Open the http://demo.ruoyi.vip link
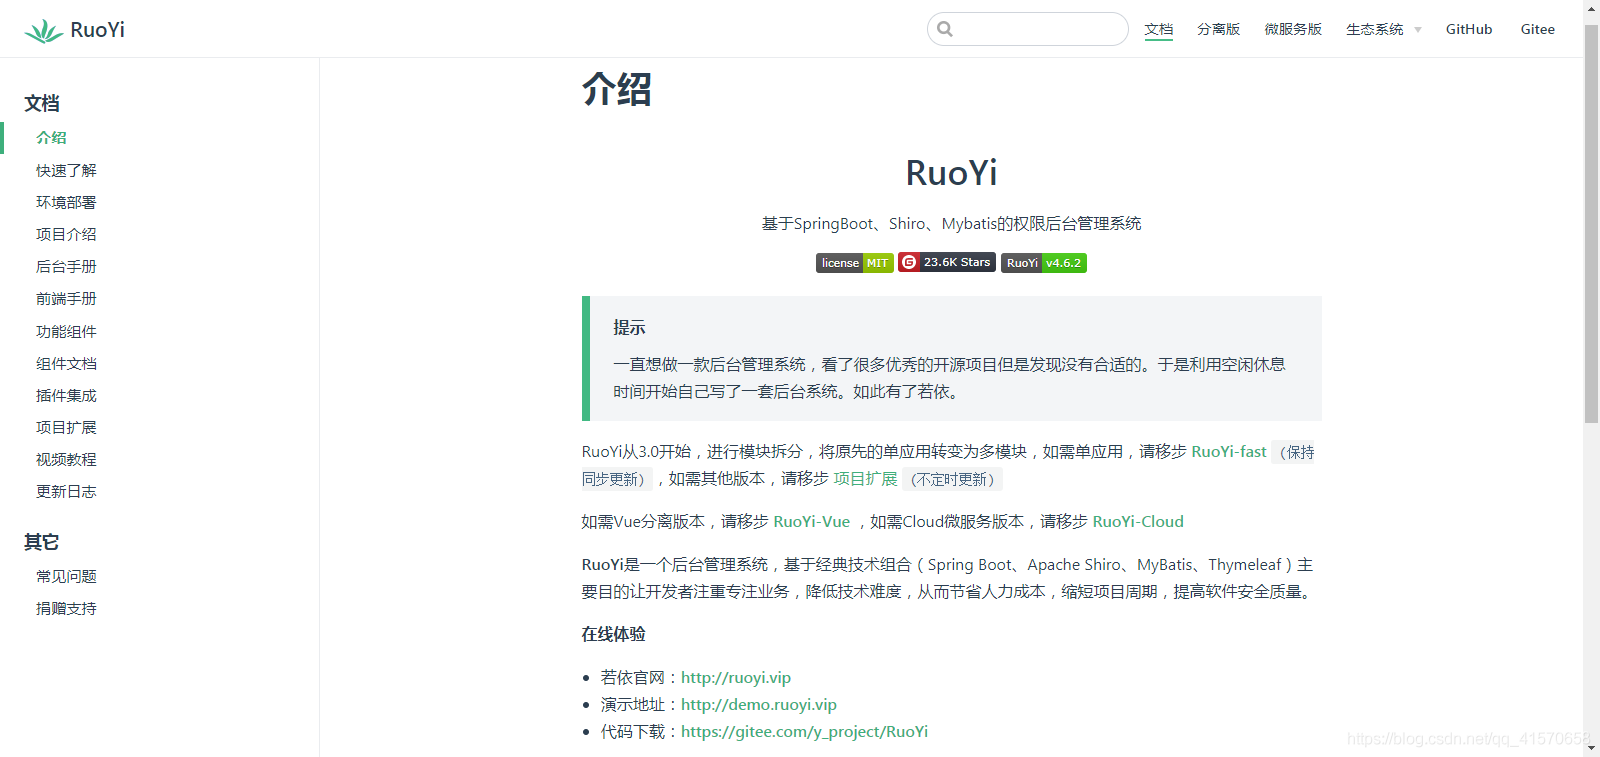1600x757 pixels. (759, 705)
